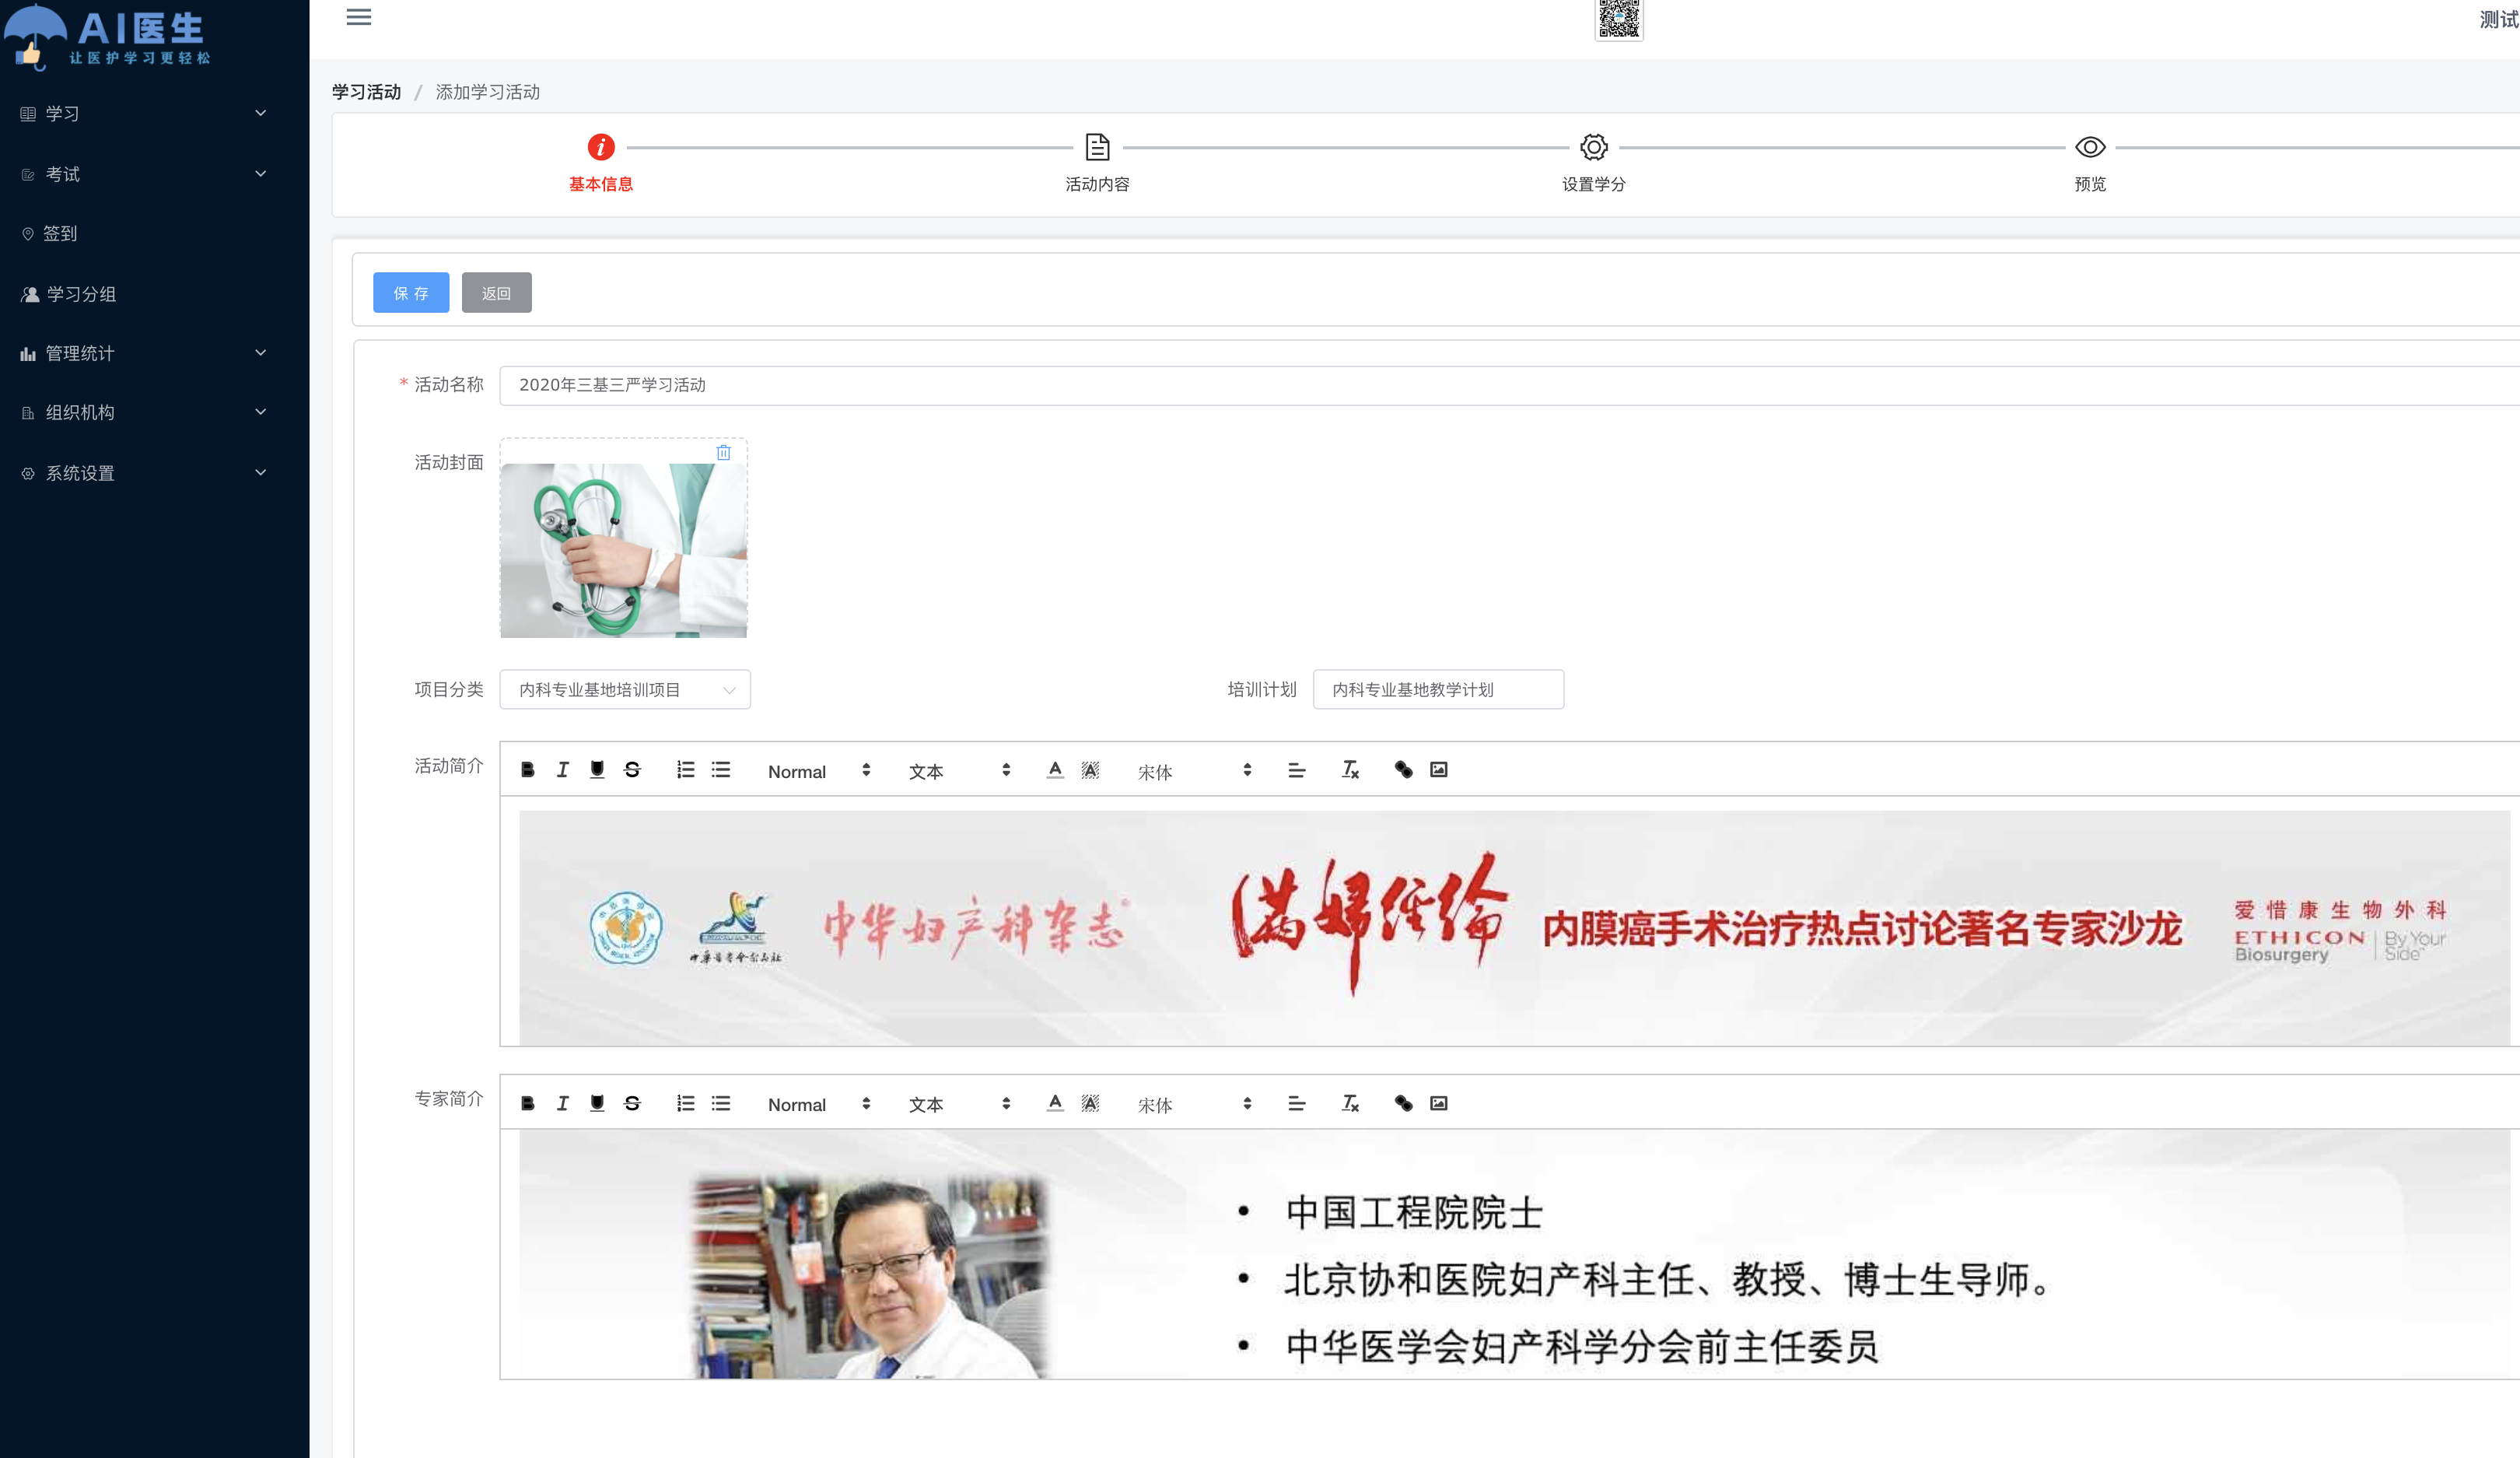Image resolution: width=2520 pixels, height=1458 pixels.
Task: Click the expert photo in 专家简介 editor
Action: (x=871, y=1276)
